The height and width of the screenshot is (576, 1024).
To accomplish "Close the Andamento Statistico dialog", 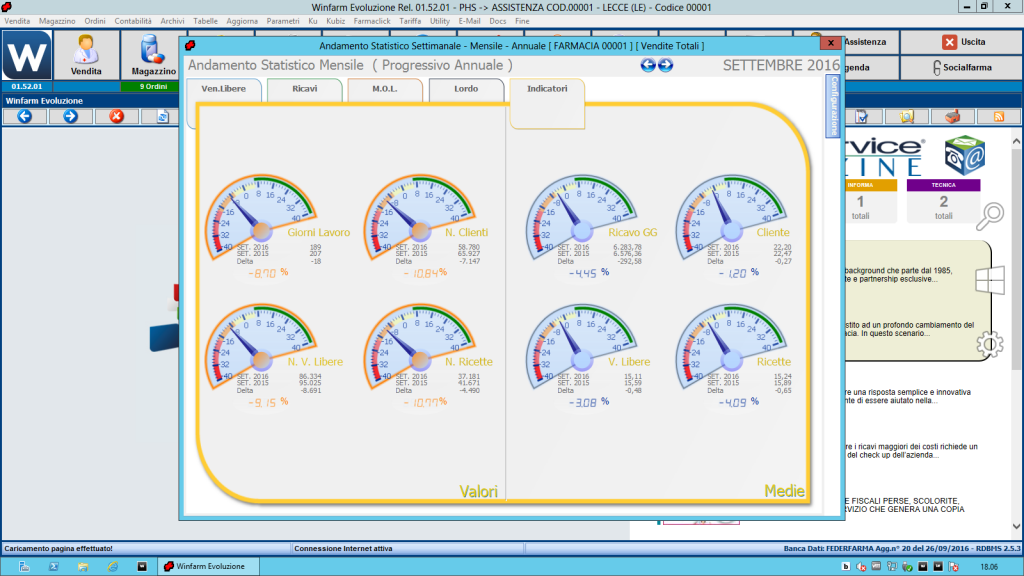I will 831,43.
